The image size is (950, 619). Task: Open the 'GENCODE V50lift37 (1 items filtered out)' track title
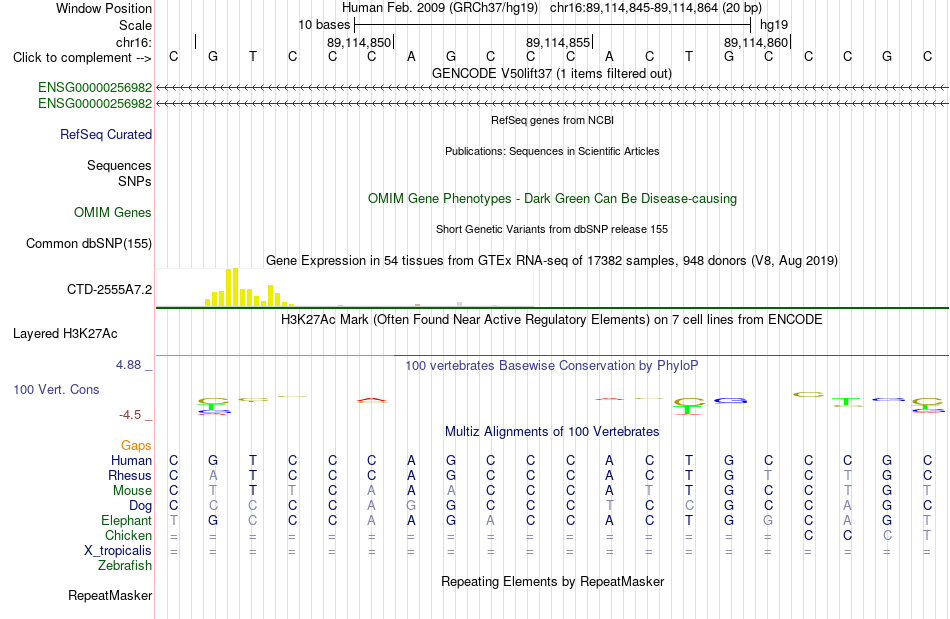(x=552, y=73)
